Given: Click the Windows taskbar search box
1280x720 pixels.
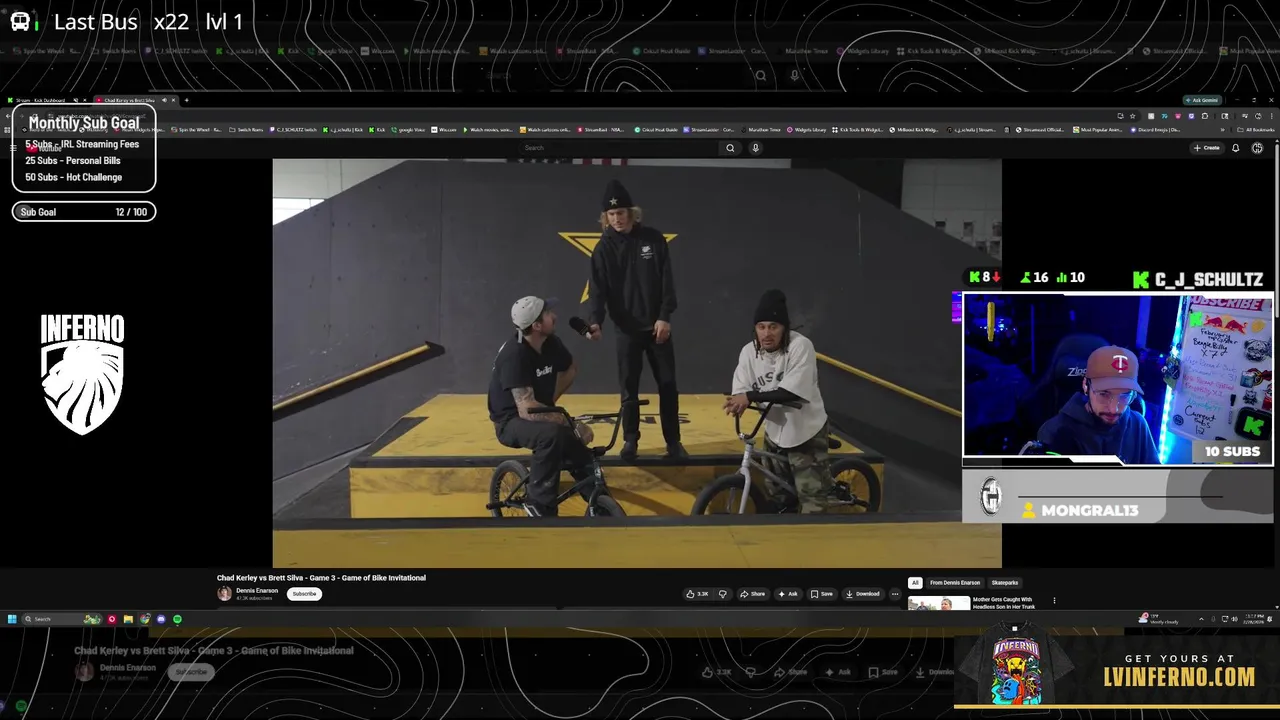Looking at the screenshot, I should click(62, 619).
